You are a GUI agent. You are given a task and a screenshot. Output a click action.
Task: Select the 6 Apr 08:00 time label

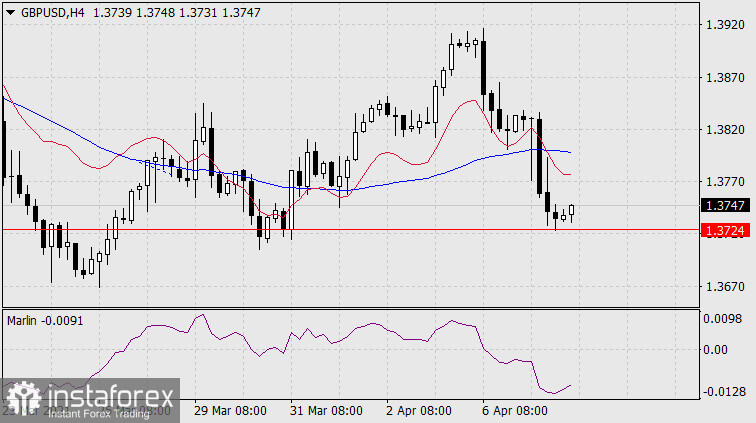coord(514,411)
